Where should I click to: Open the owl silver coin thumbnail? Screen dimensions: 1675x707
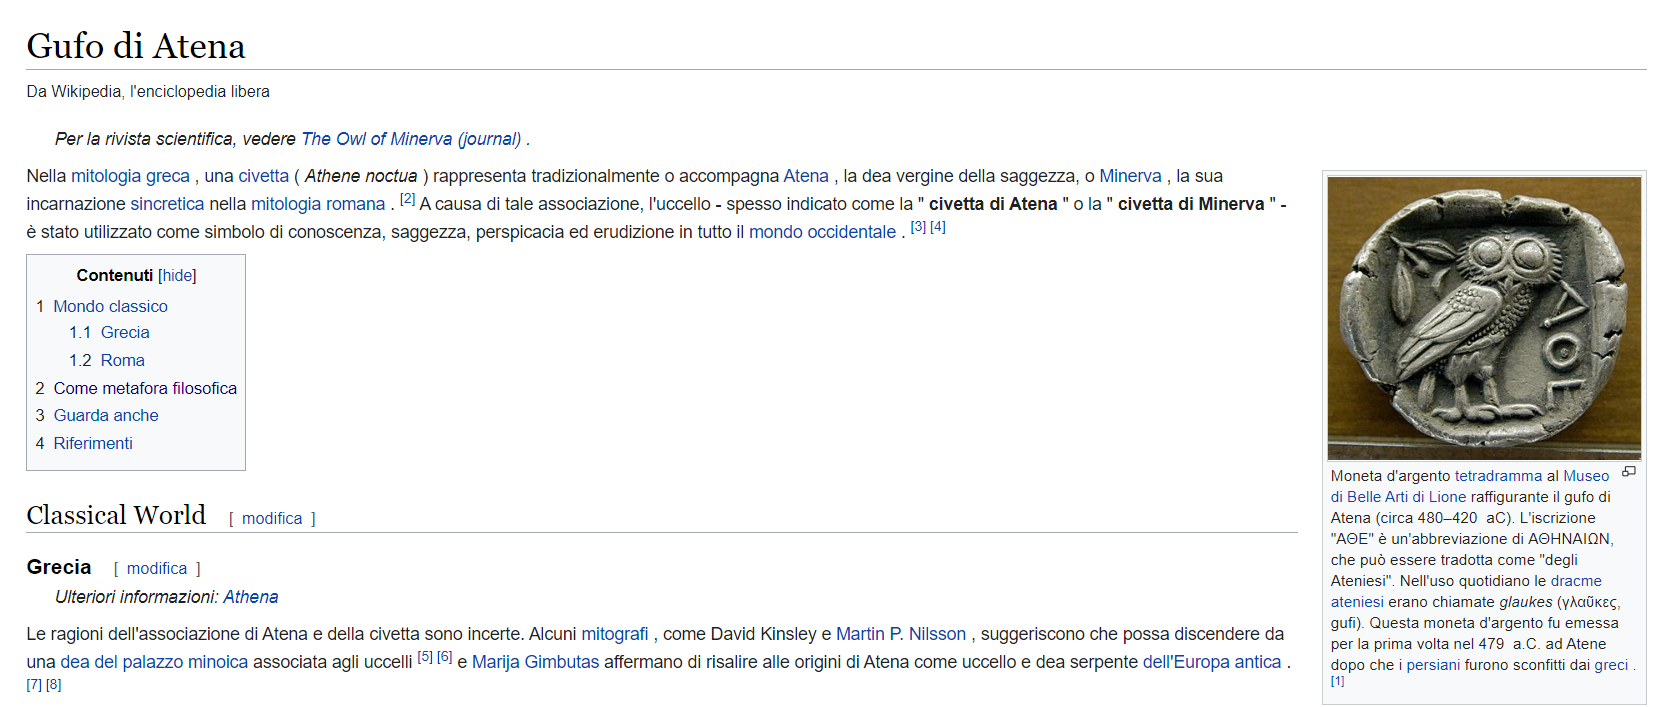tap(1484, 318)
